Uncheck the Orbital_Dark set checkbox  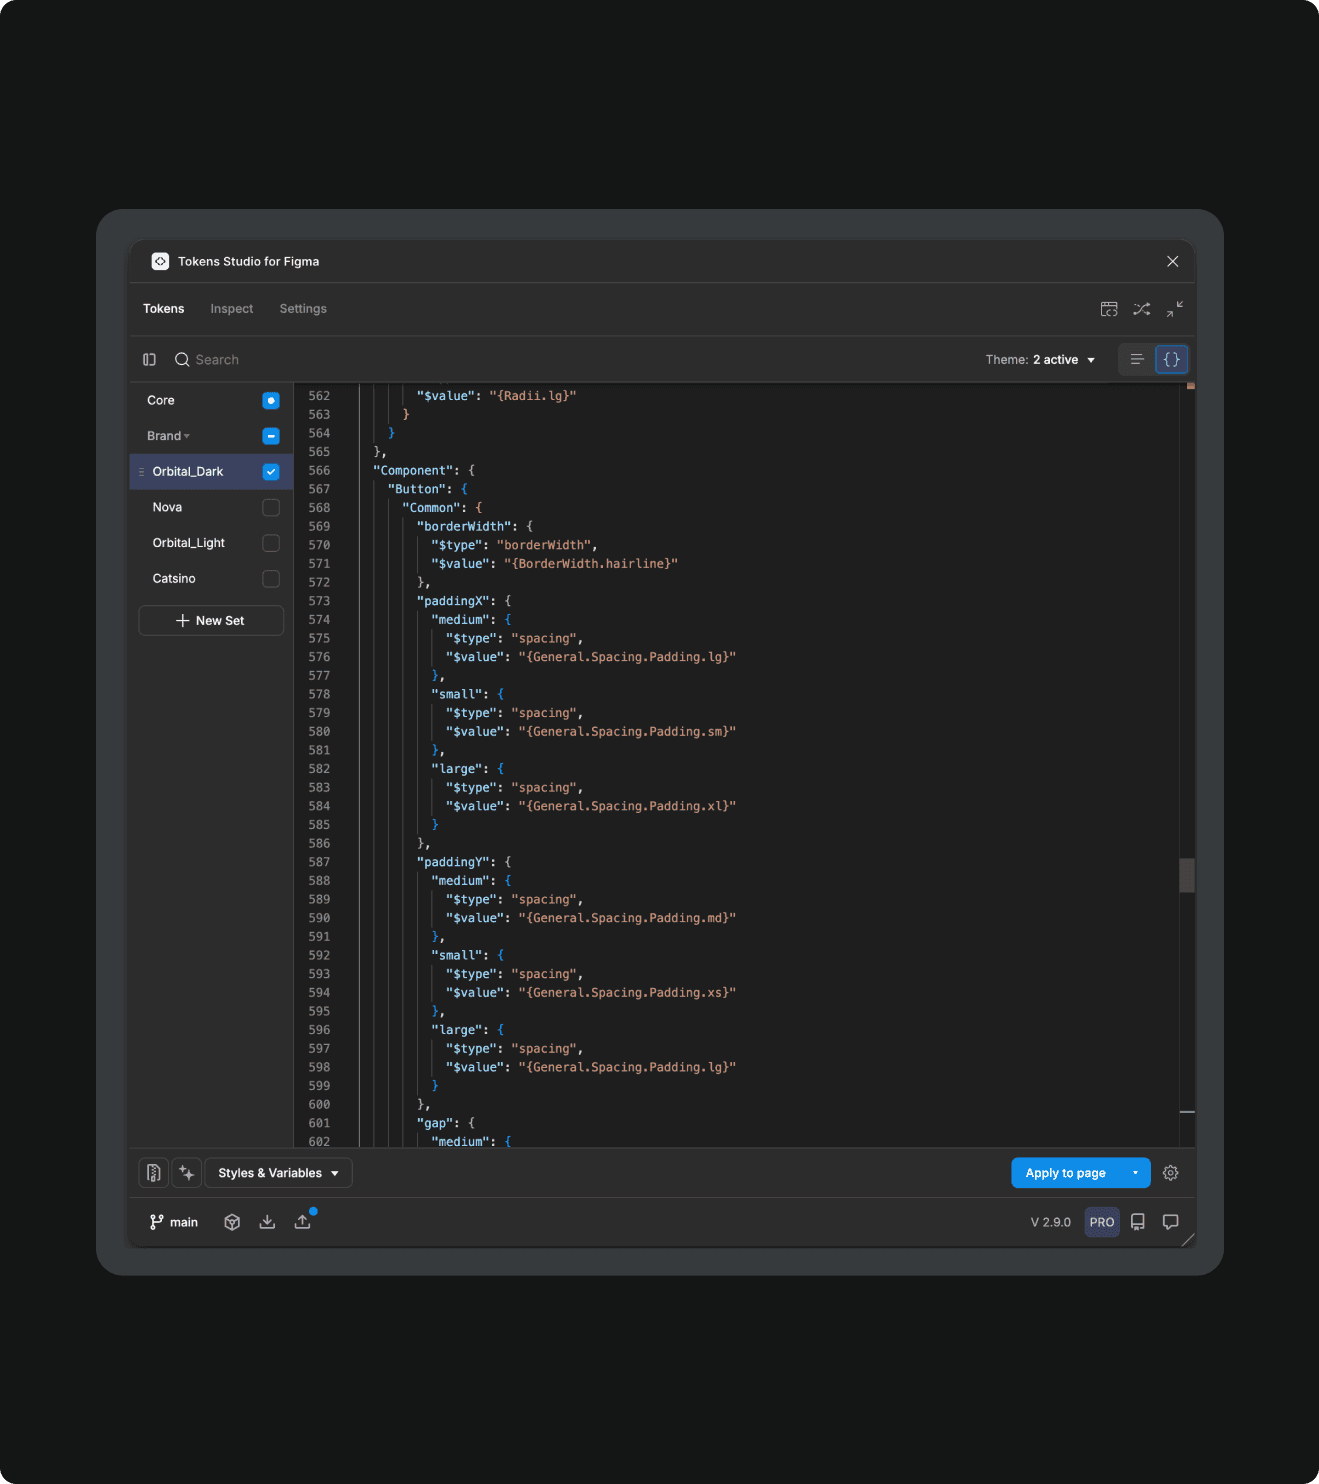point(271,472)
